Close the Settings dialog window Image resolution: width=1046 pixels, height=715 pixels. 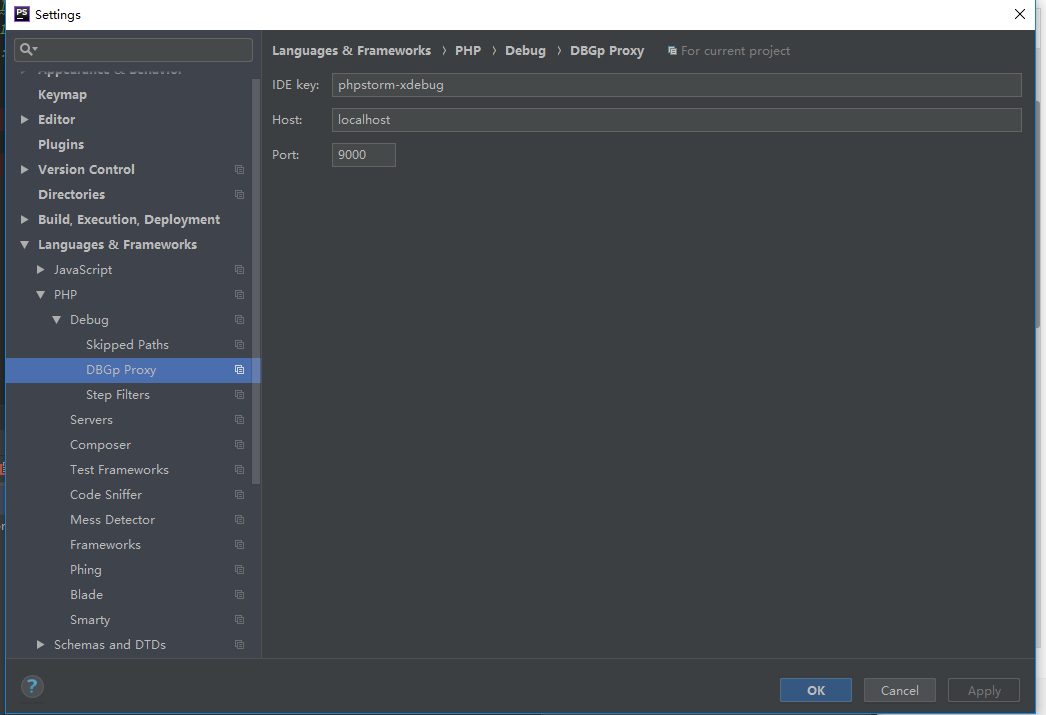[x=1019, y=14]
